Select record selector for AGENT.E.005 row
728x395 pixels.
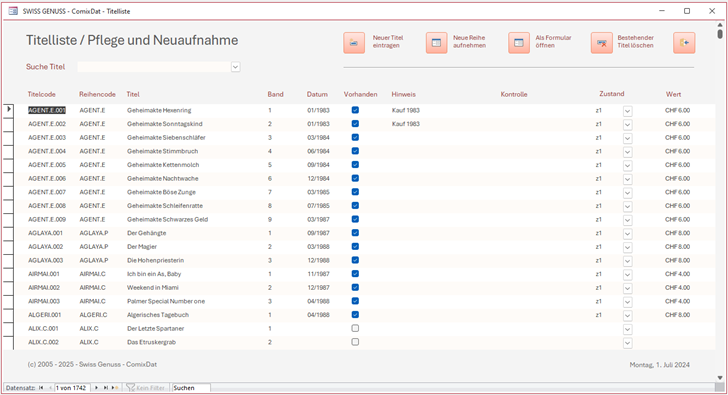tap(8, 165)
